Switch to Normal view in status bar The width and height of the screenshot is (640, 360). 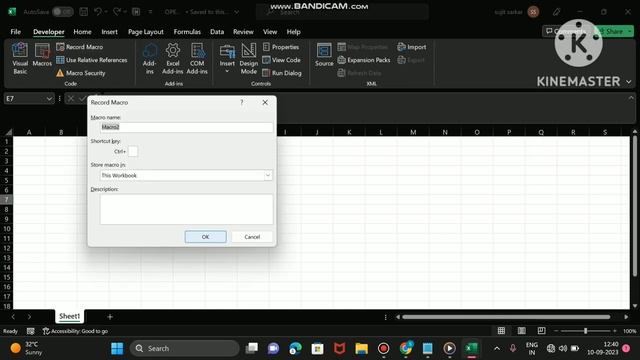tap(501, 331)
